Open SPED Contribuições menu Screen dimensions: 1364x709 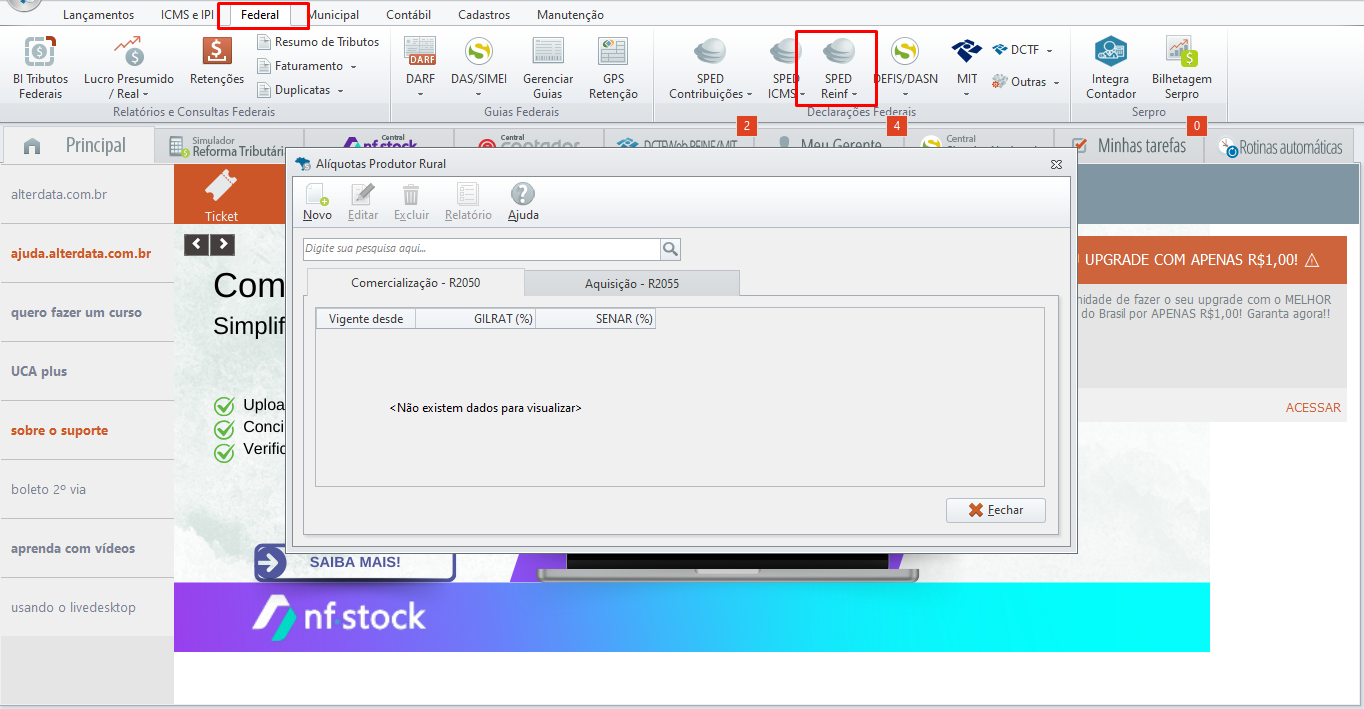(x=710, y=67)
